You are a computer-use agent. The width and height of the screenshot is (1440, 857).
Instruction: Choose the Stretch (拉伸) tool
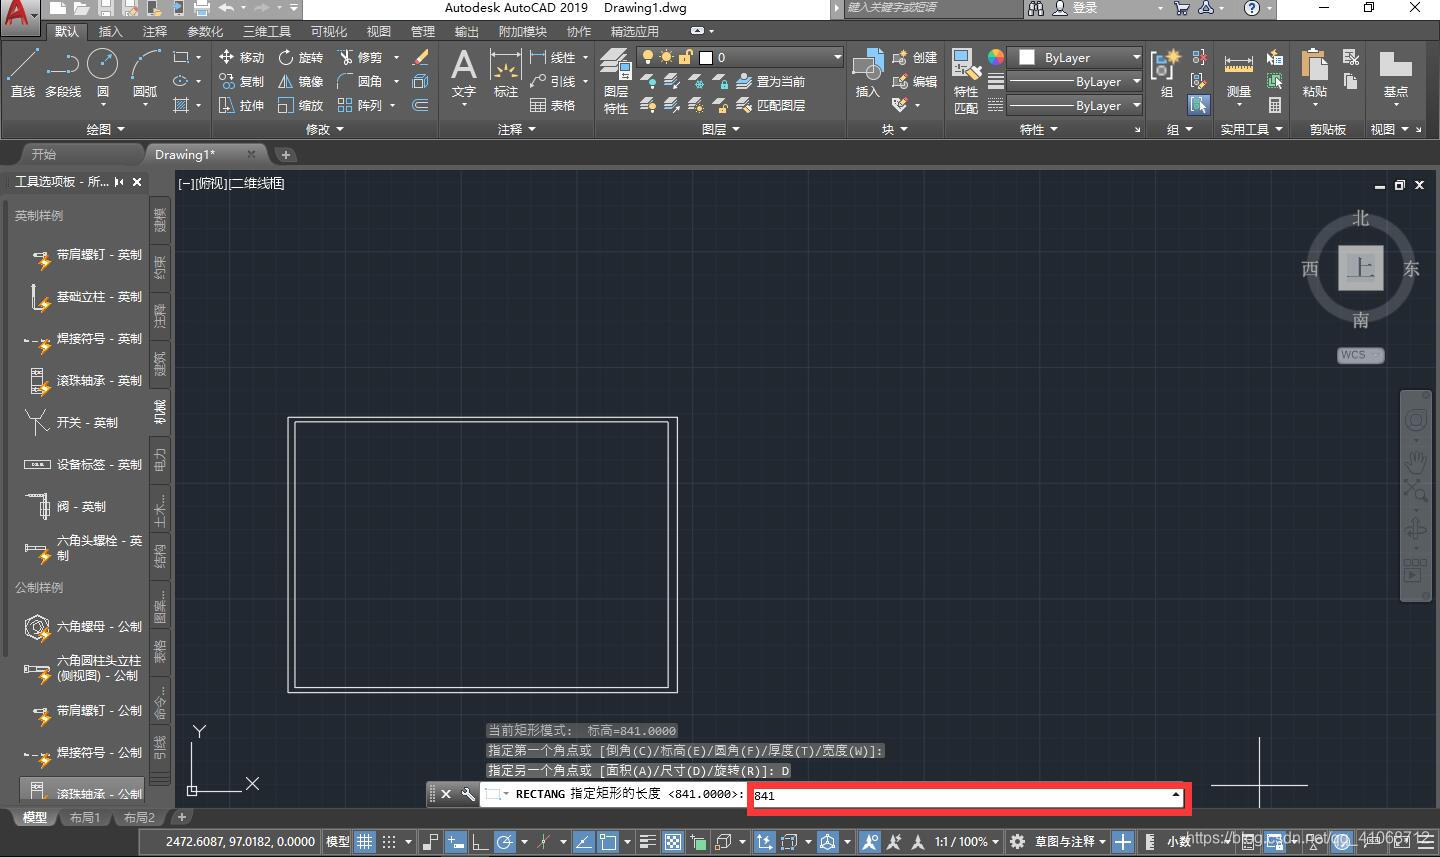(241, 105)
